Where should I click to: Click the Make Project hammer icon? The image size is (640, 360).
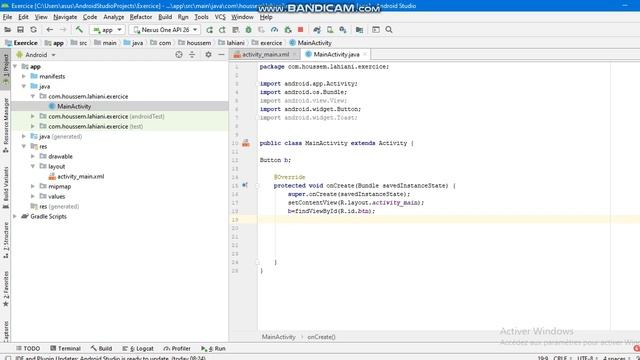click(79, 29)
